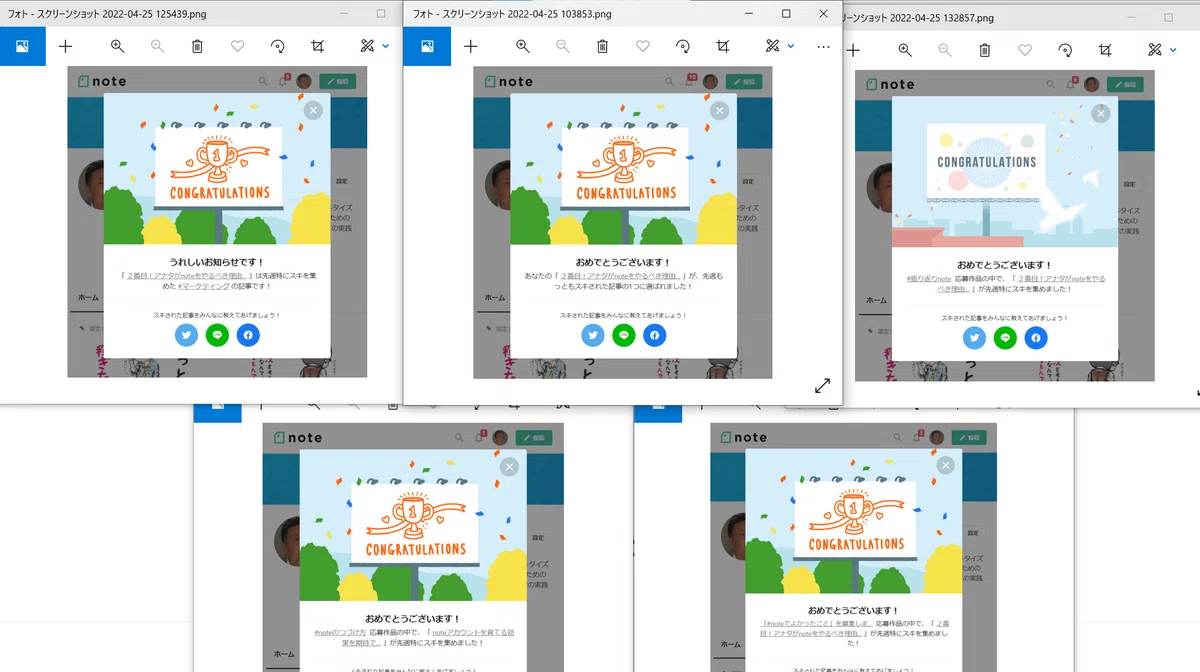The height and width of the screenshot is (672, 1200).
Task: Close the congratulations popup in 132857.png image
Action: (1101, 113)
